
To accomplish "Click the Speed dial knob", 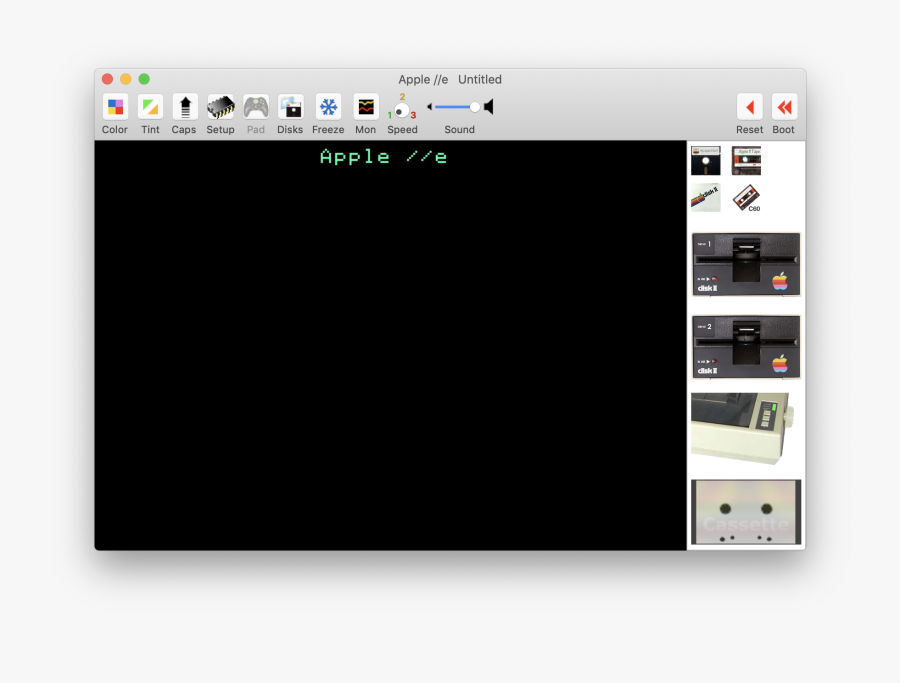I will (402, 110).
